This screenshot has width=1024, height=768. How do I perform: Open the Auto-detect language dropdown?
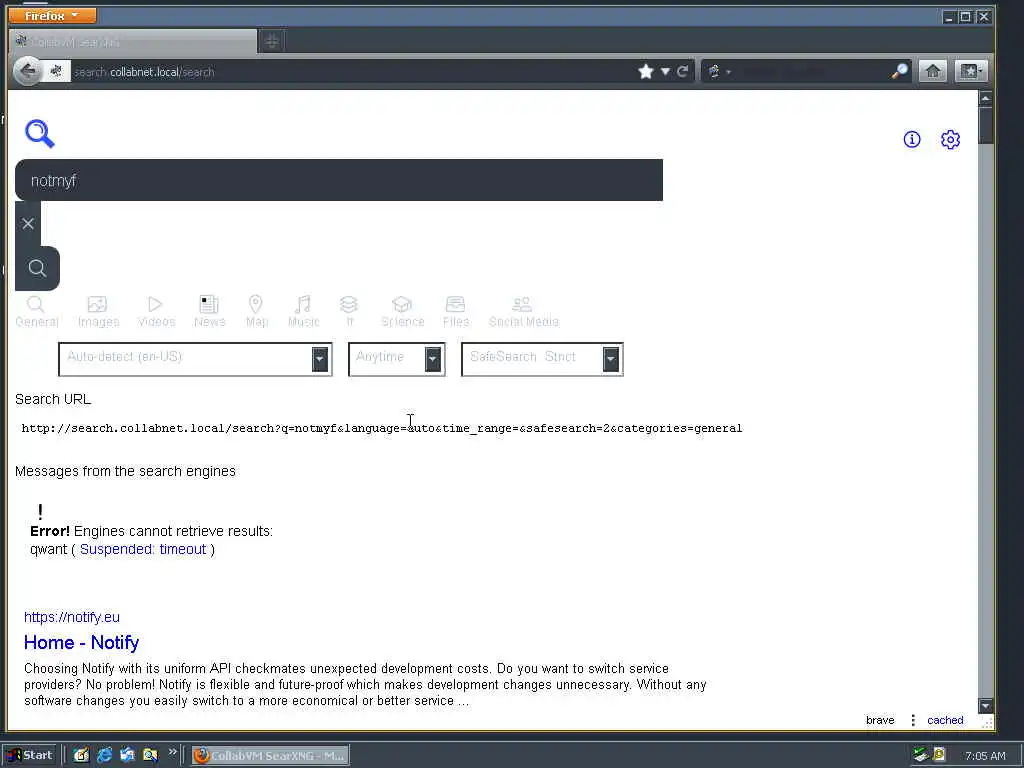click(x=195, y=359)
